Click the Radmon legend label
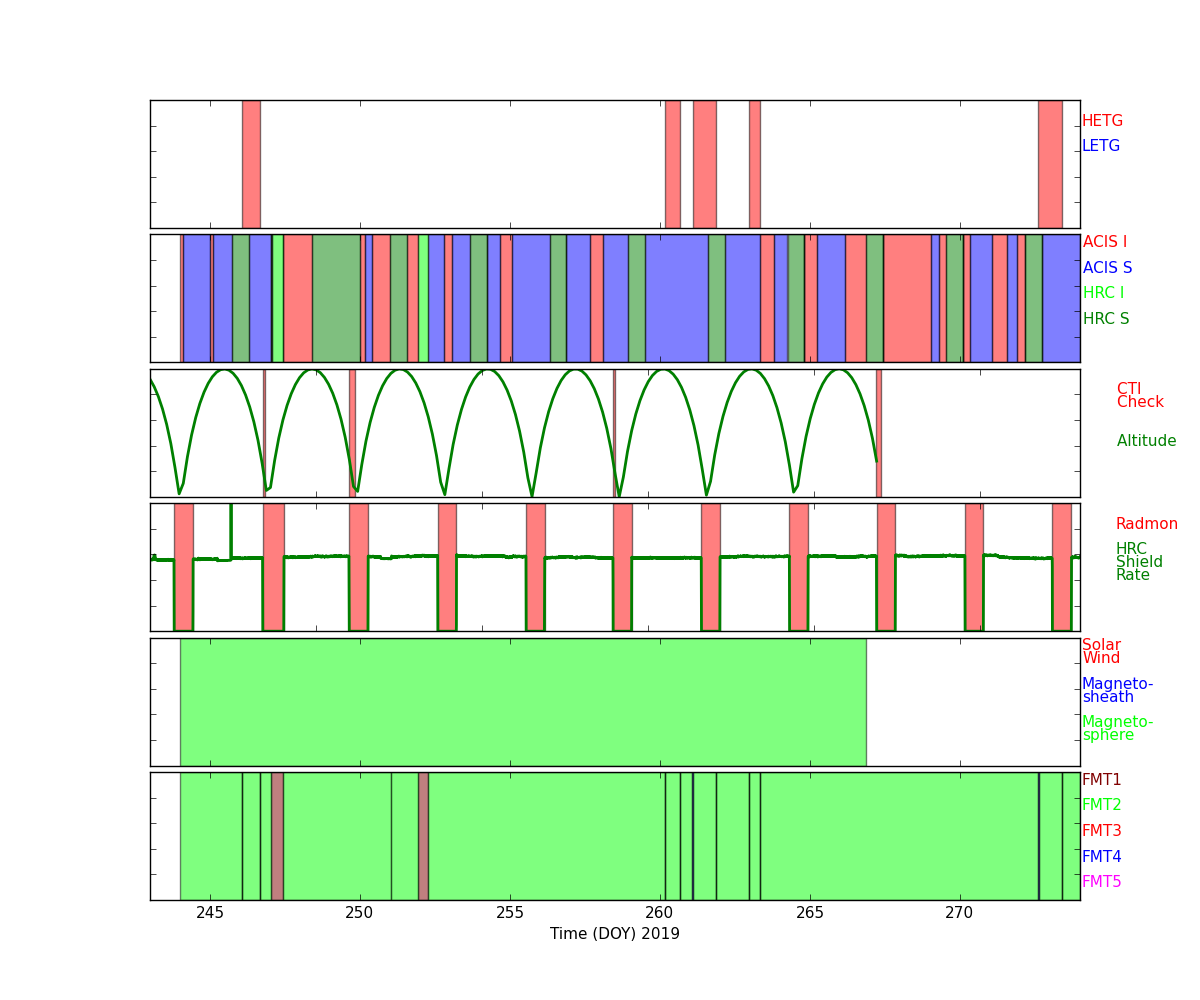The height and width of the screenshot is (1000, 1200). 1146,524
